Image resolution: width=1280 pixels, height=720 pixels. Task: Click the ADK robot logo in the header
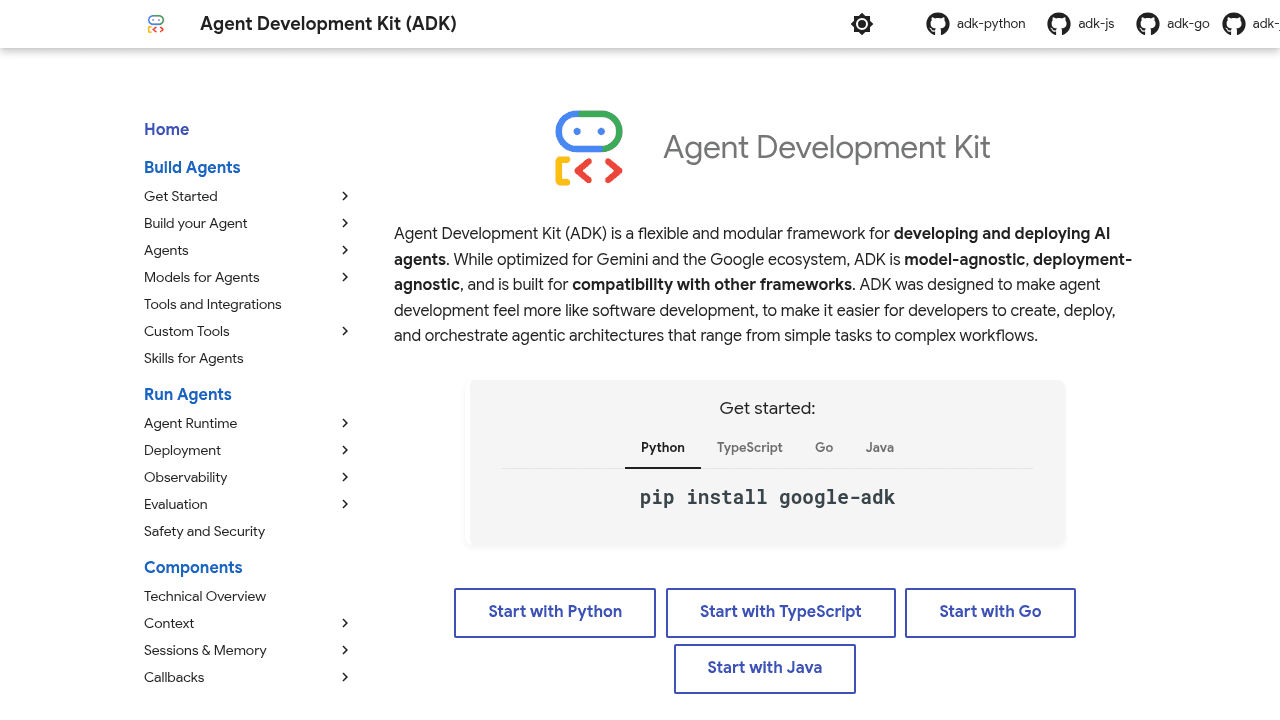pyautogui.click(x=156, y=23)
